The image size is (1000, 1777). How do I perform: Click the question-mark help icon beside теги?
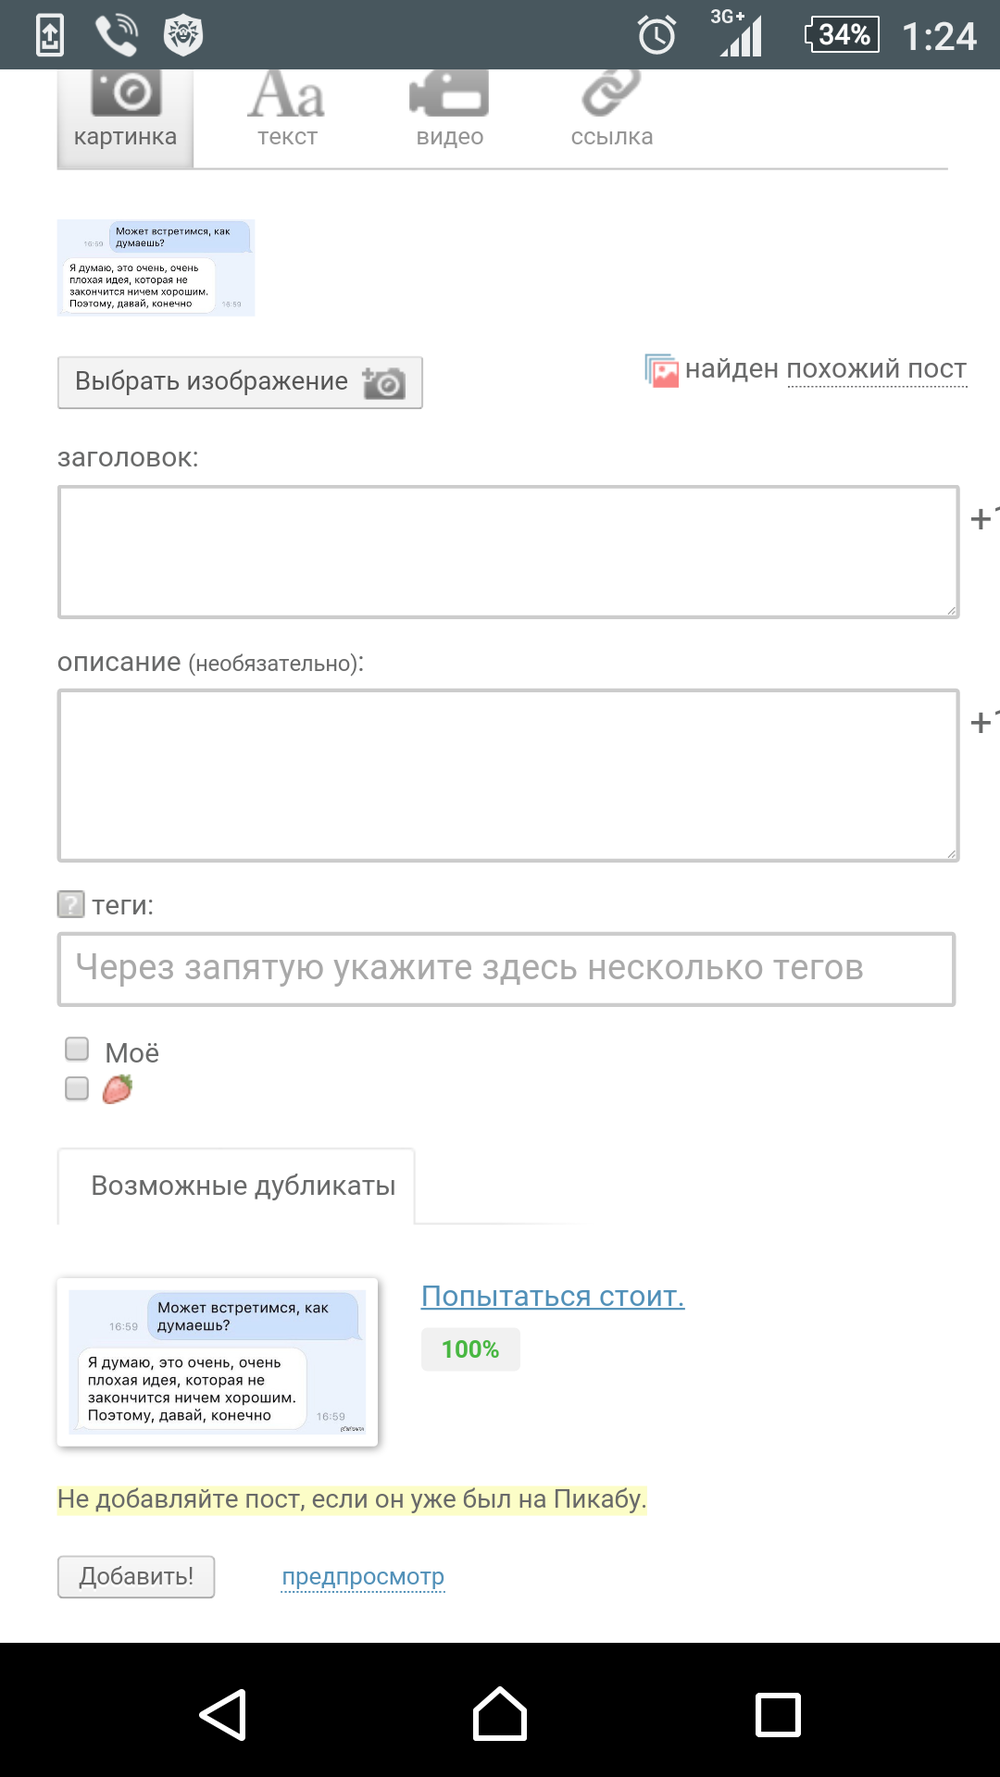point(71,905)
